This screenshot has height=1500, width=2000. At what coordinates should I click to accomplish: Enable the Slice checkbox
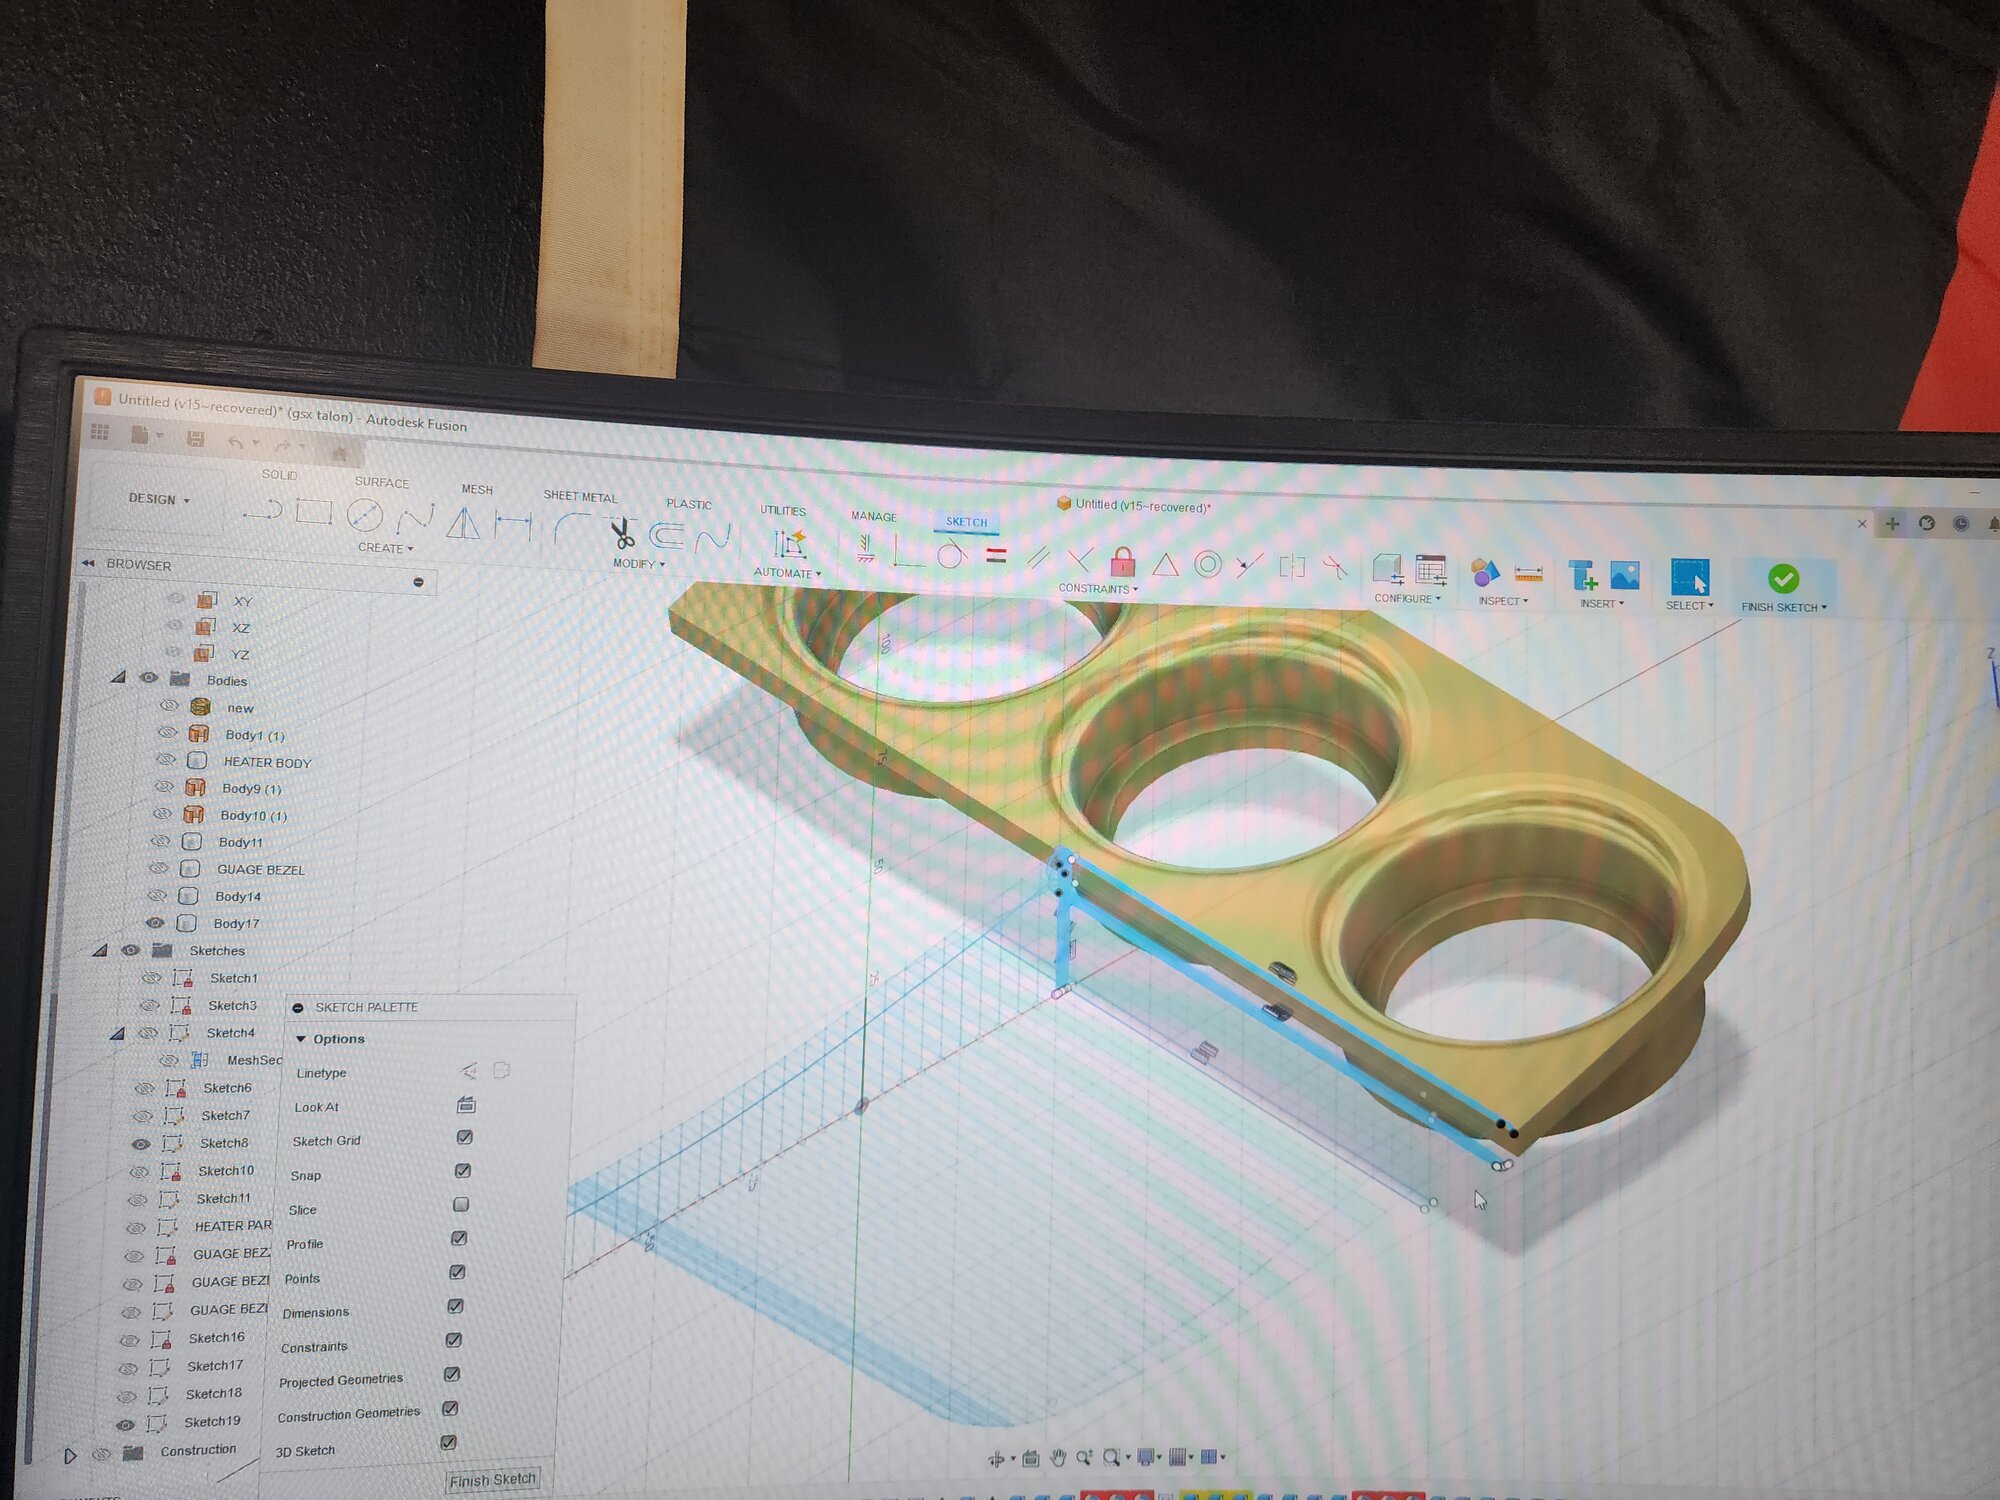(461, 1205)
